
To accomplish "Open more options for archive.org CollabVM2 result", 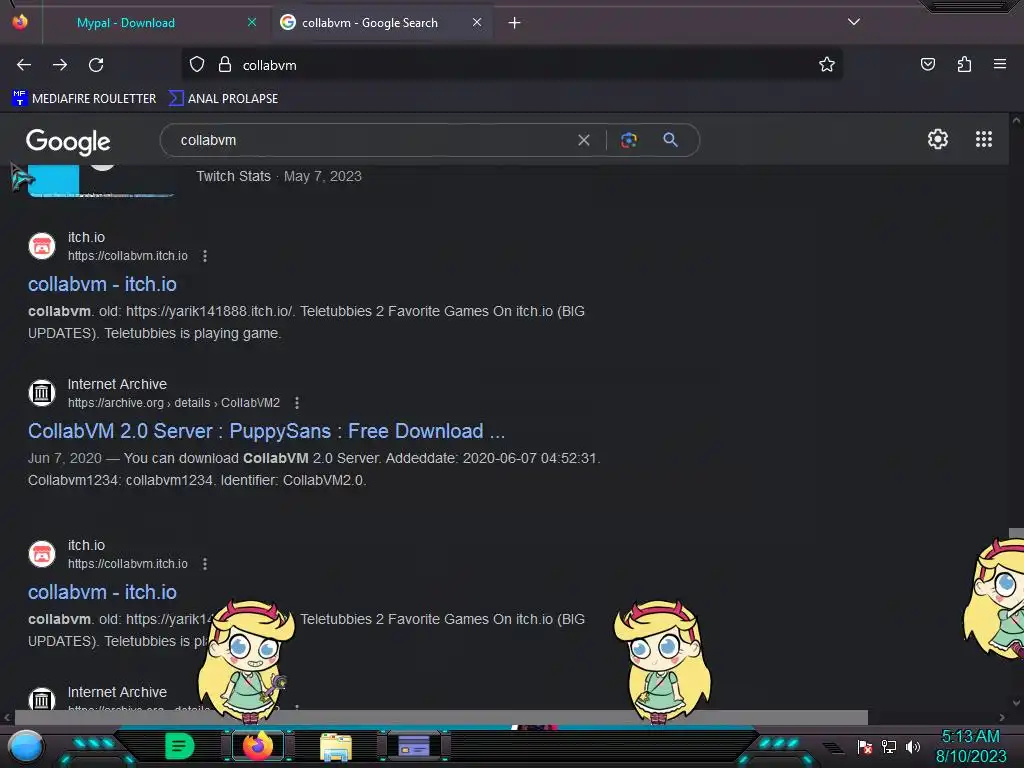I will click(x=297, y=403).
